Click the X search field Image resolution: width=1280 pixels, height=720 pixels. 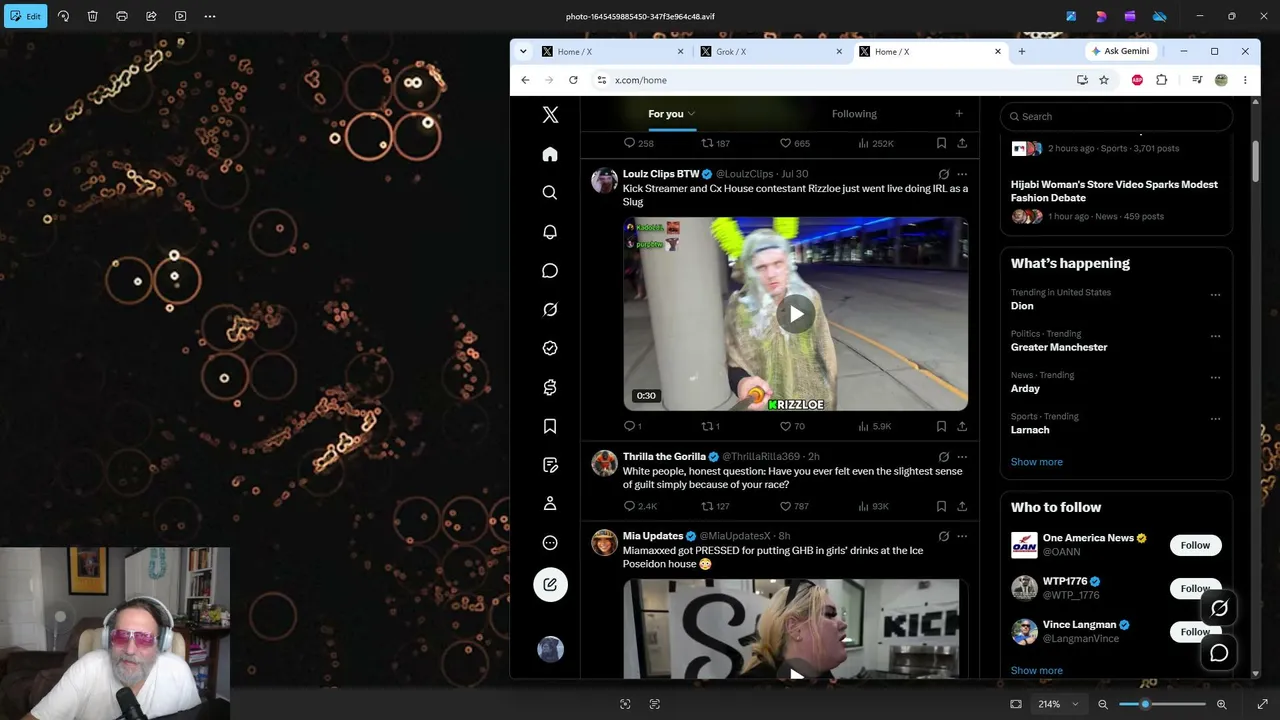point(1116,116)
